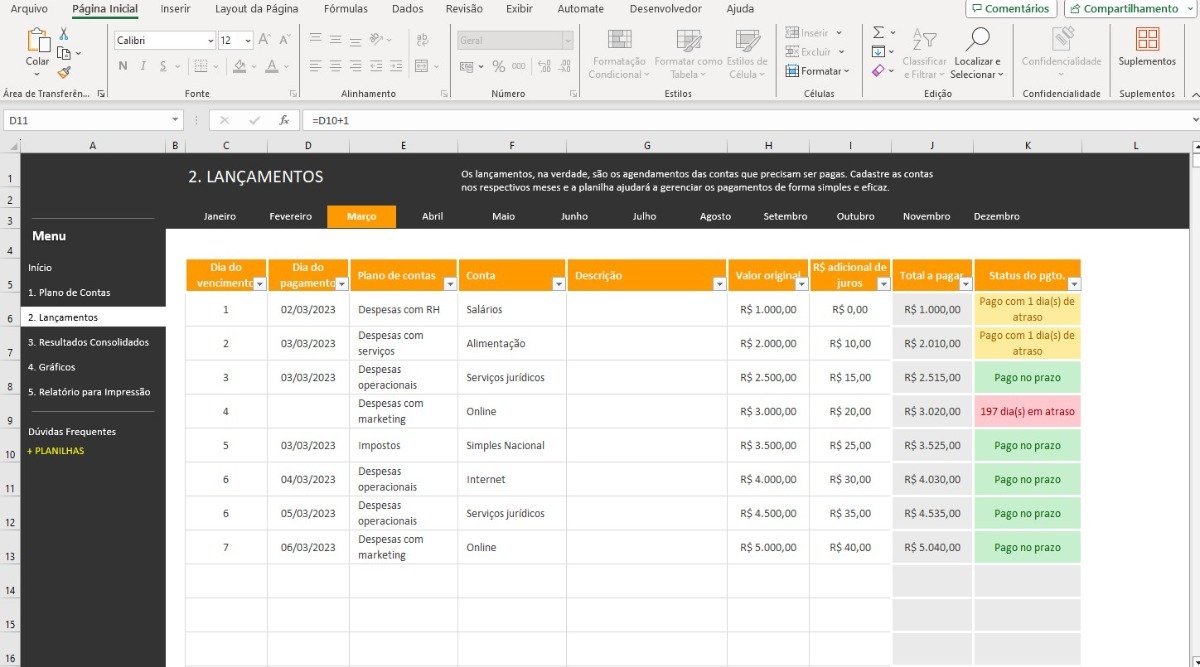Click the Suplementos add-ins icon
The height and width of the screenshot is (667, 1200).
point(1147,40)
